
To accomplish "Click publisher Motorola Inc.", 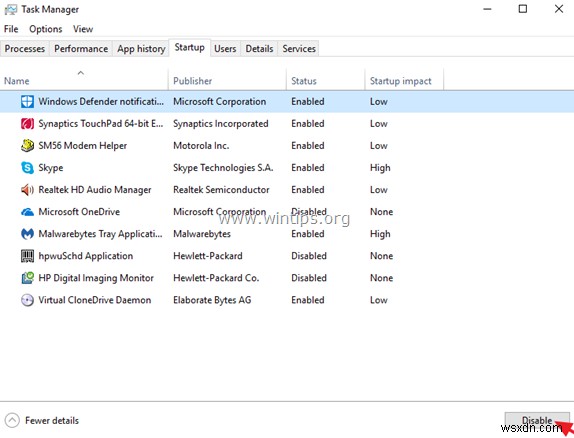I will [x=201, y=146].
